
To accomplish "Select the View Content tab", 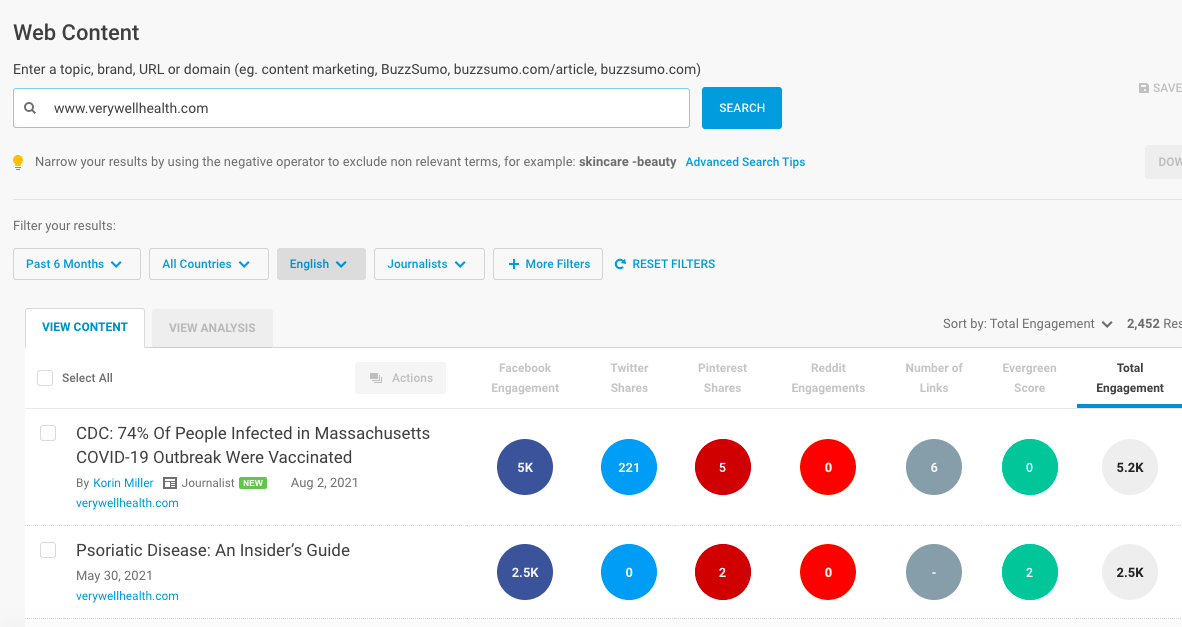I will [x=85, y=327].
